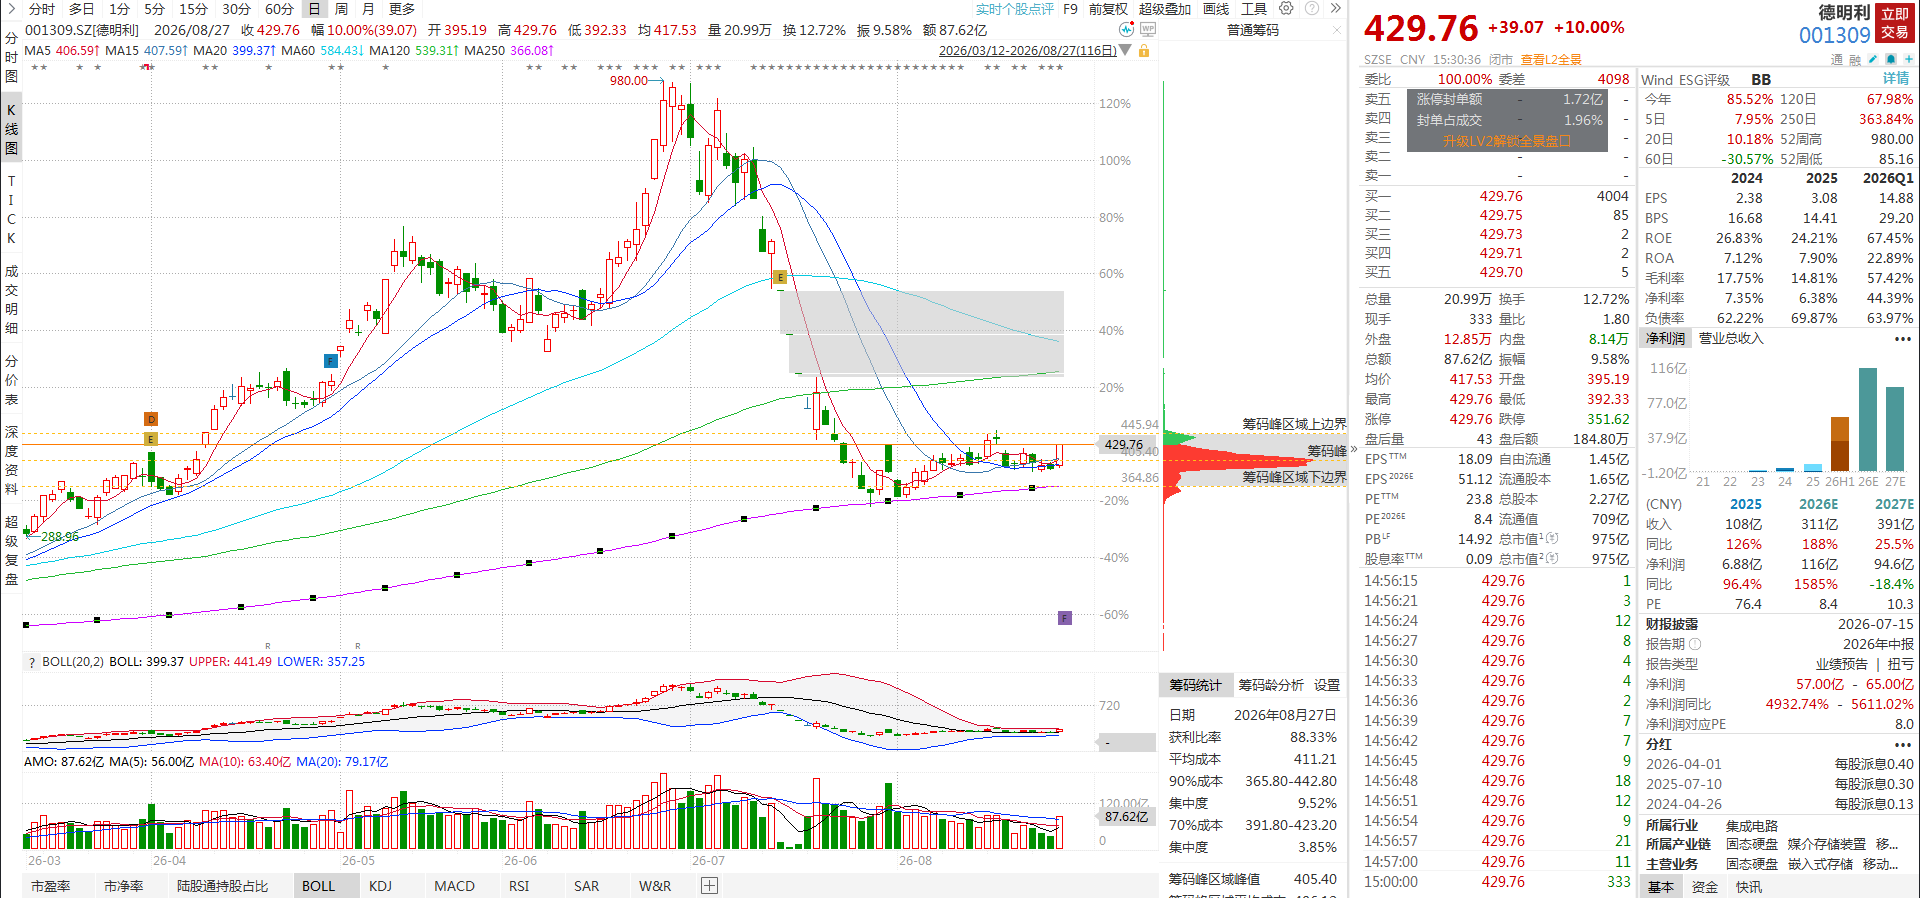Expand the toolbar with the double-arrow icon
1920x898 pixels.
tap(1336, 8)
